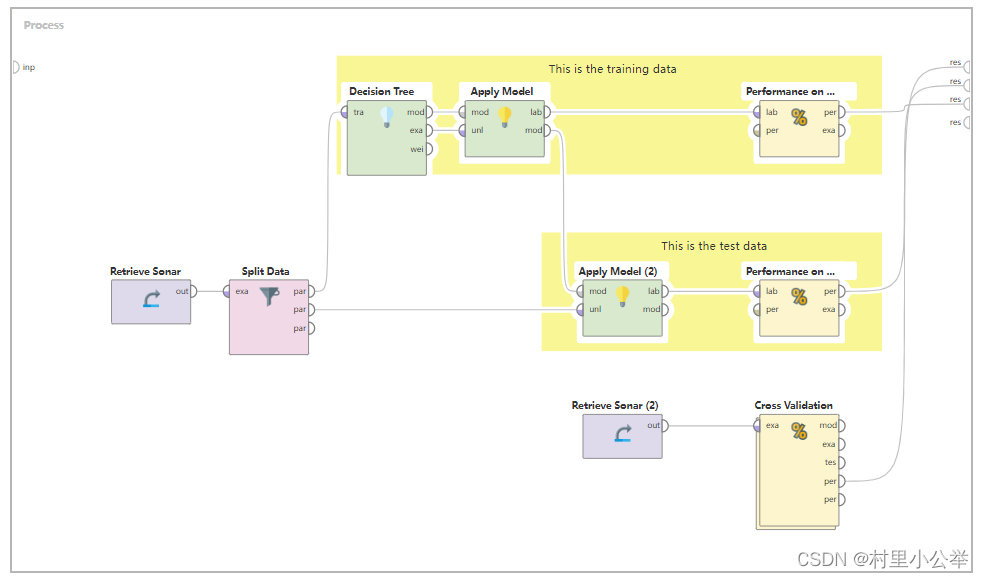Click the test data annotation note
The width and height of the screenshot is (984, 578).
pos(713,245)
